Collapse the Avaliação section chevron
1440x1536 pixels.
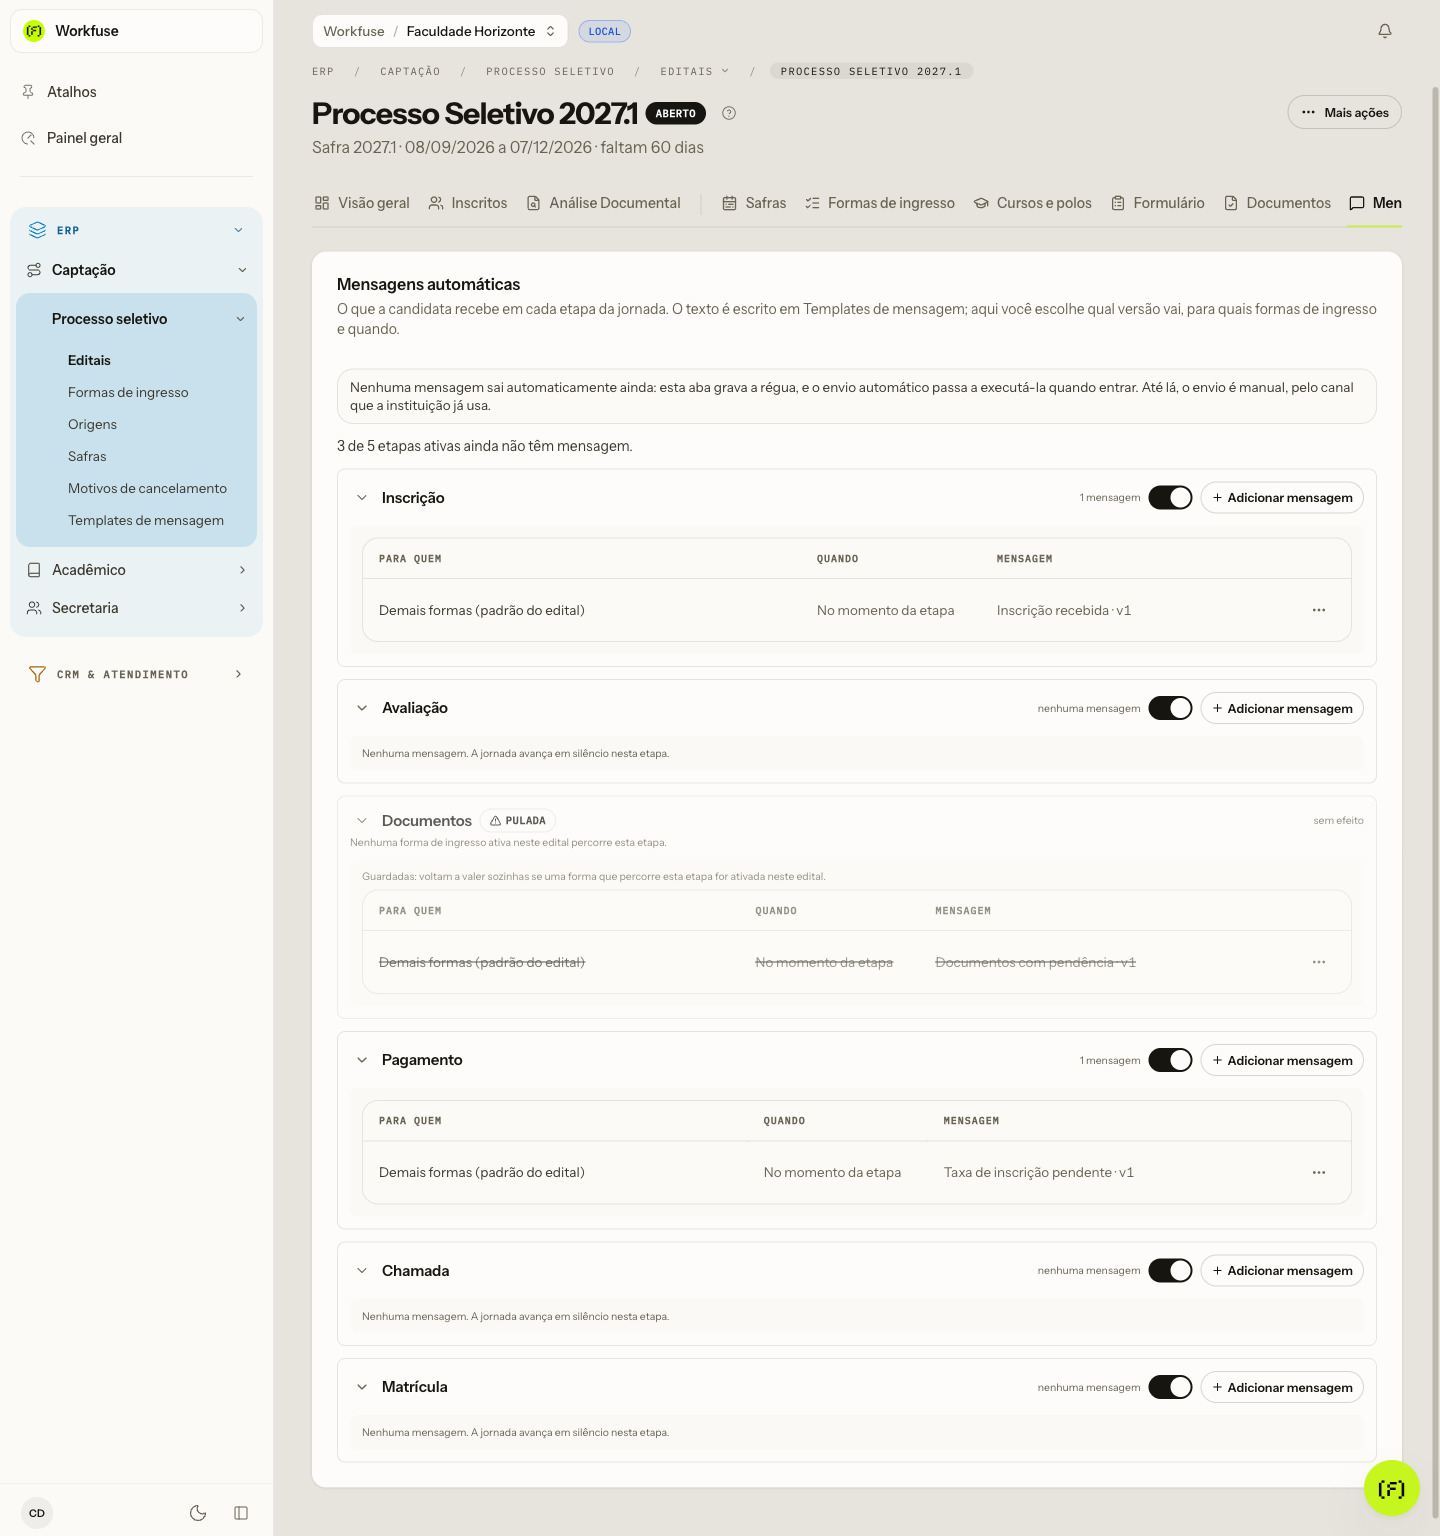[362, 708]
